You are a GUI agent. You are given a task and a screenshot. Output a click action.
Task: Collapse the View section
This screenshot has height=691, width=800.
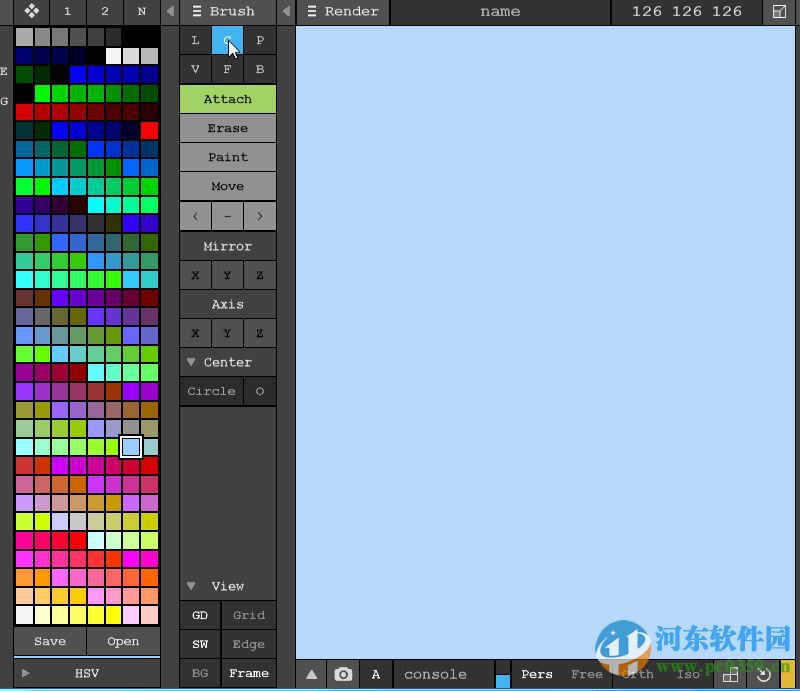[191, 586]
